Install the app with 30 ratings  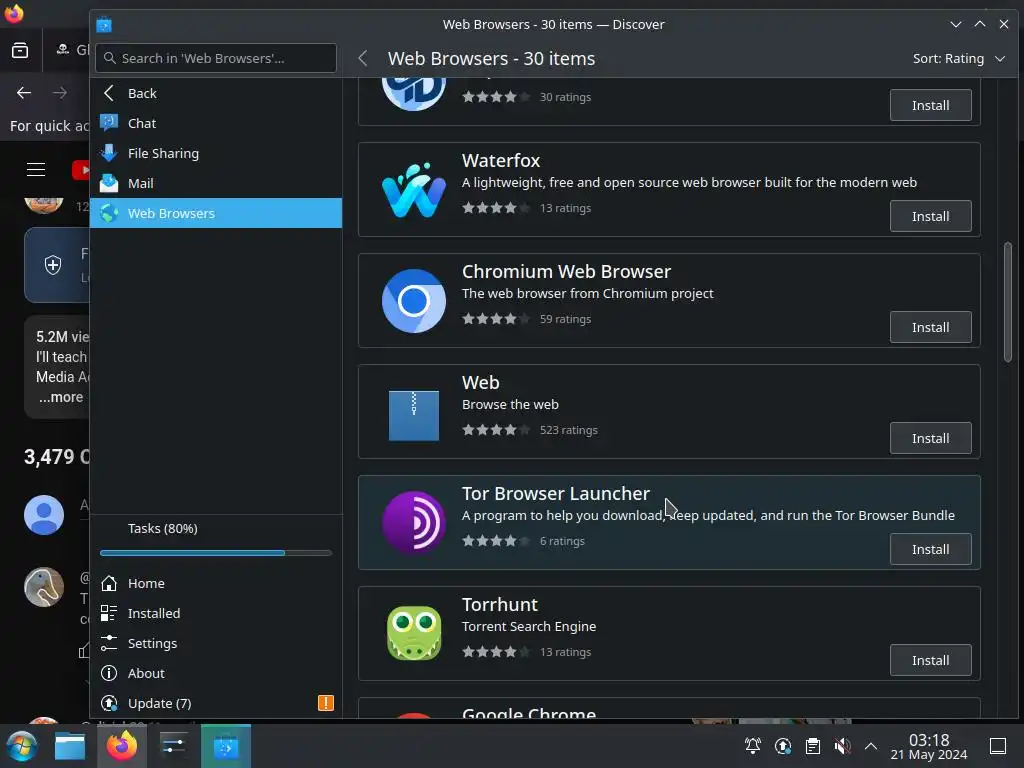pos(931,105)
